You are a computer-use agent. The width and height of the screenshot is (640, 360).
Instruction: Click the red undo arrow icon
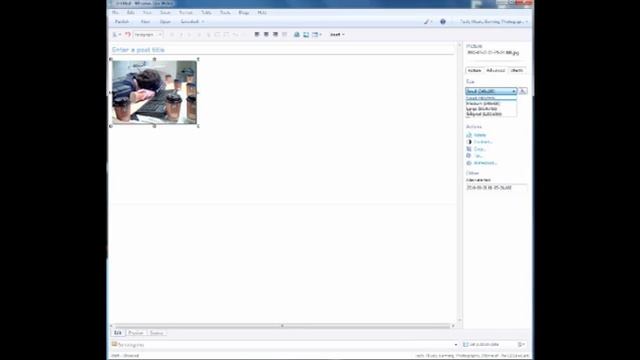click(x=128, y=35)
